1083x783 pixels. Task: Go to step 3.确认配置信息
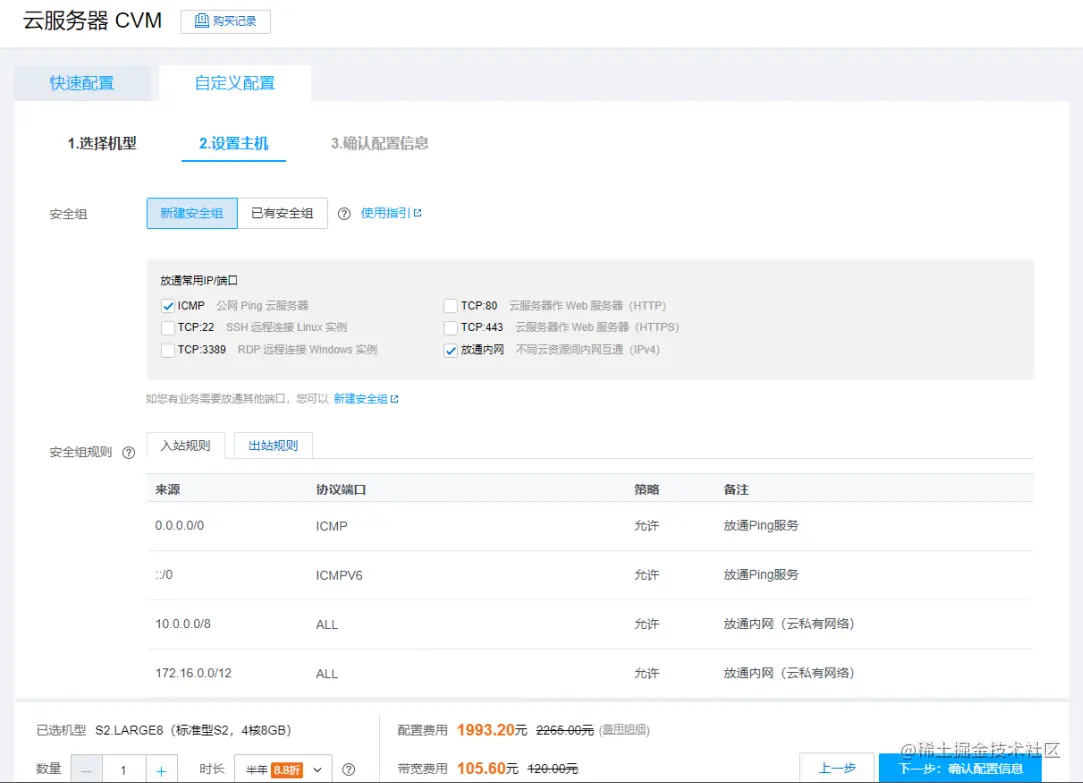pos(380,144)
